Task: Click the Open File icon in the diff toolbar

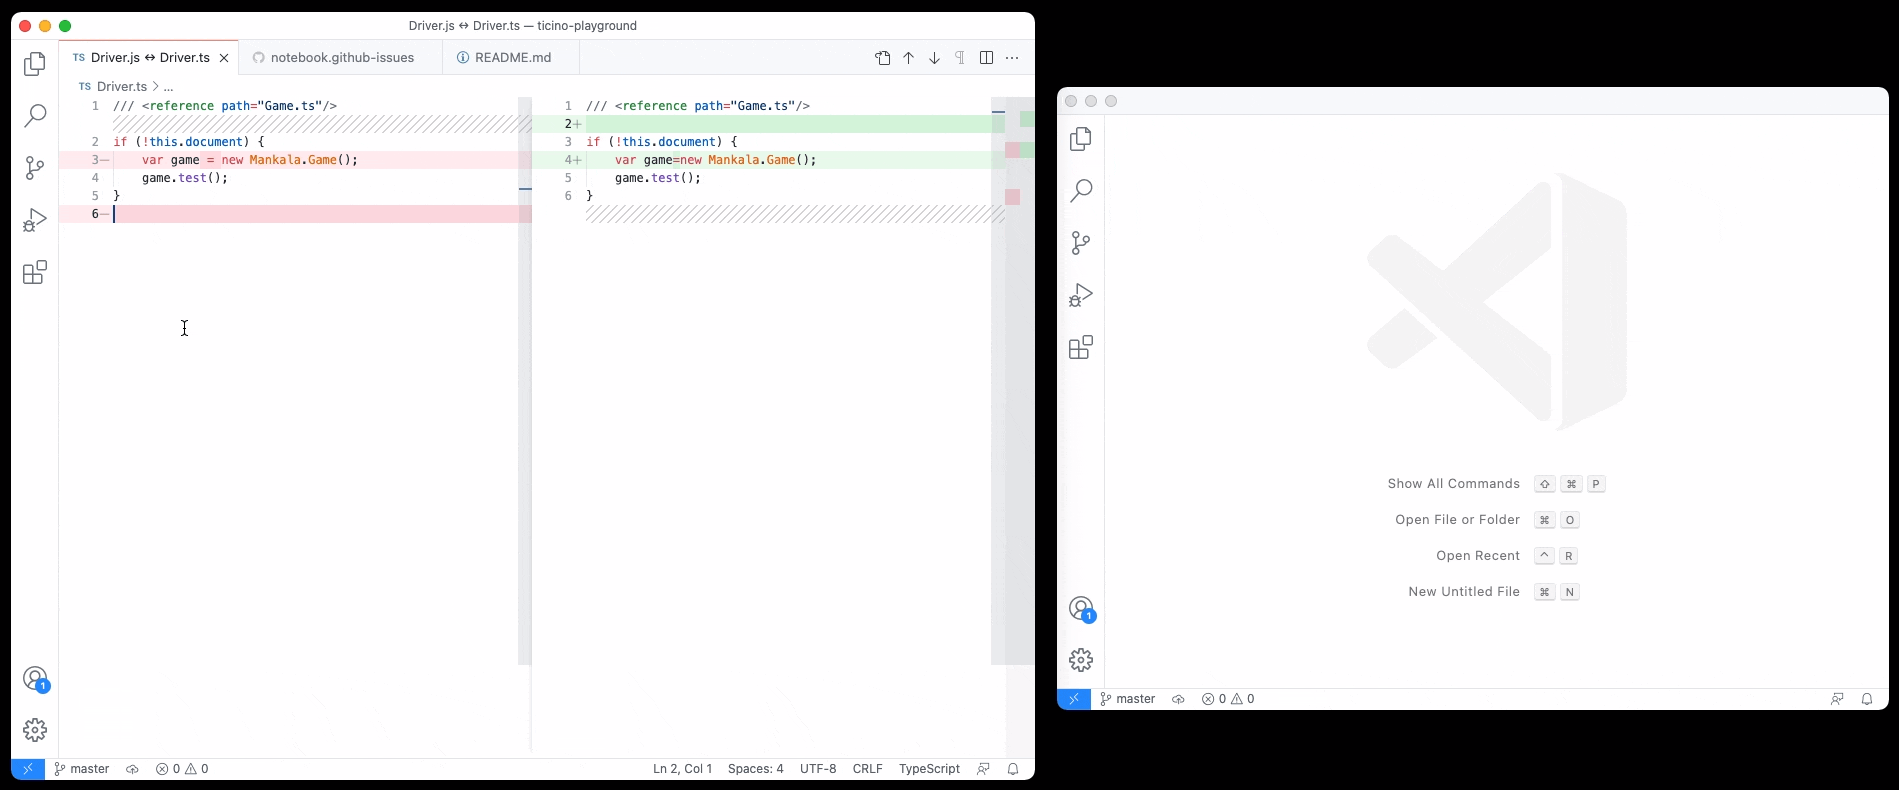Action: [883, 58]
